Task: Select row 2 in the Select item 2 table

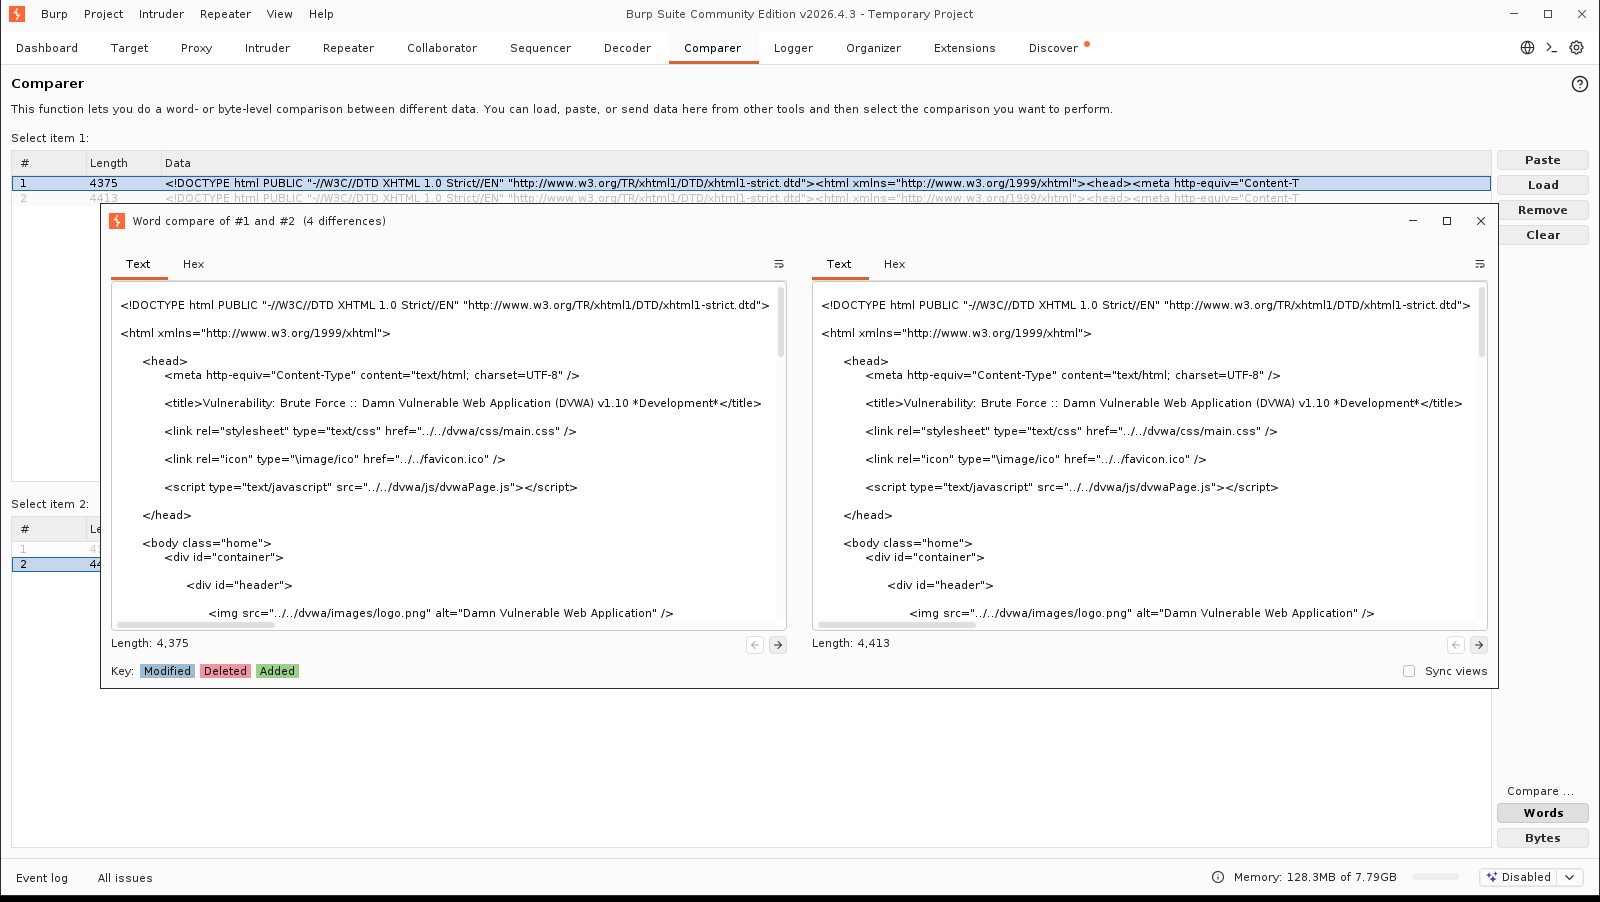Action: coord(56,564)
